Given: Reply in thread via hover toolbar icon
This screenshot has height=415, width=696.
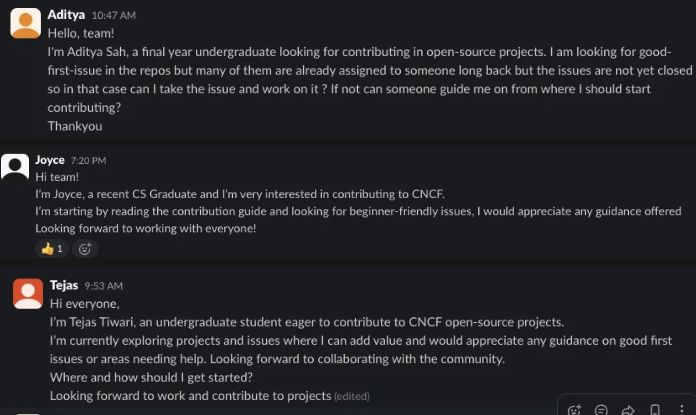Looking at the screenshot, I should (601, 410).
